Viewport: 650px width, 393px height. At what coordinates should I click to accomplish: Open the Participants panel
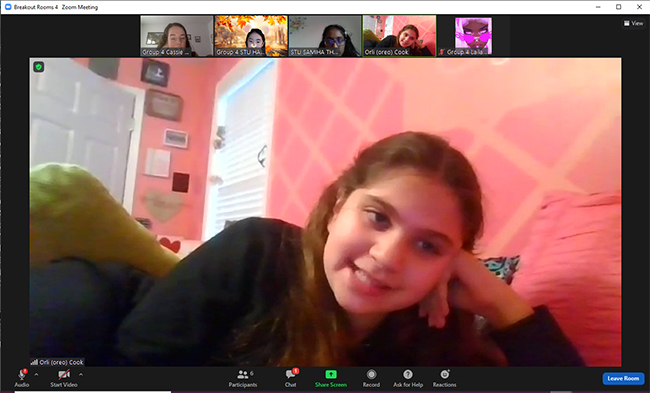pos(243,378)
